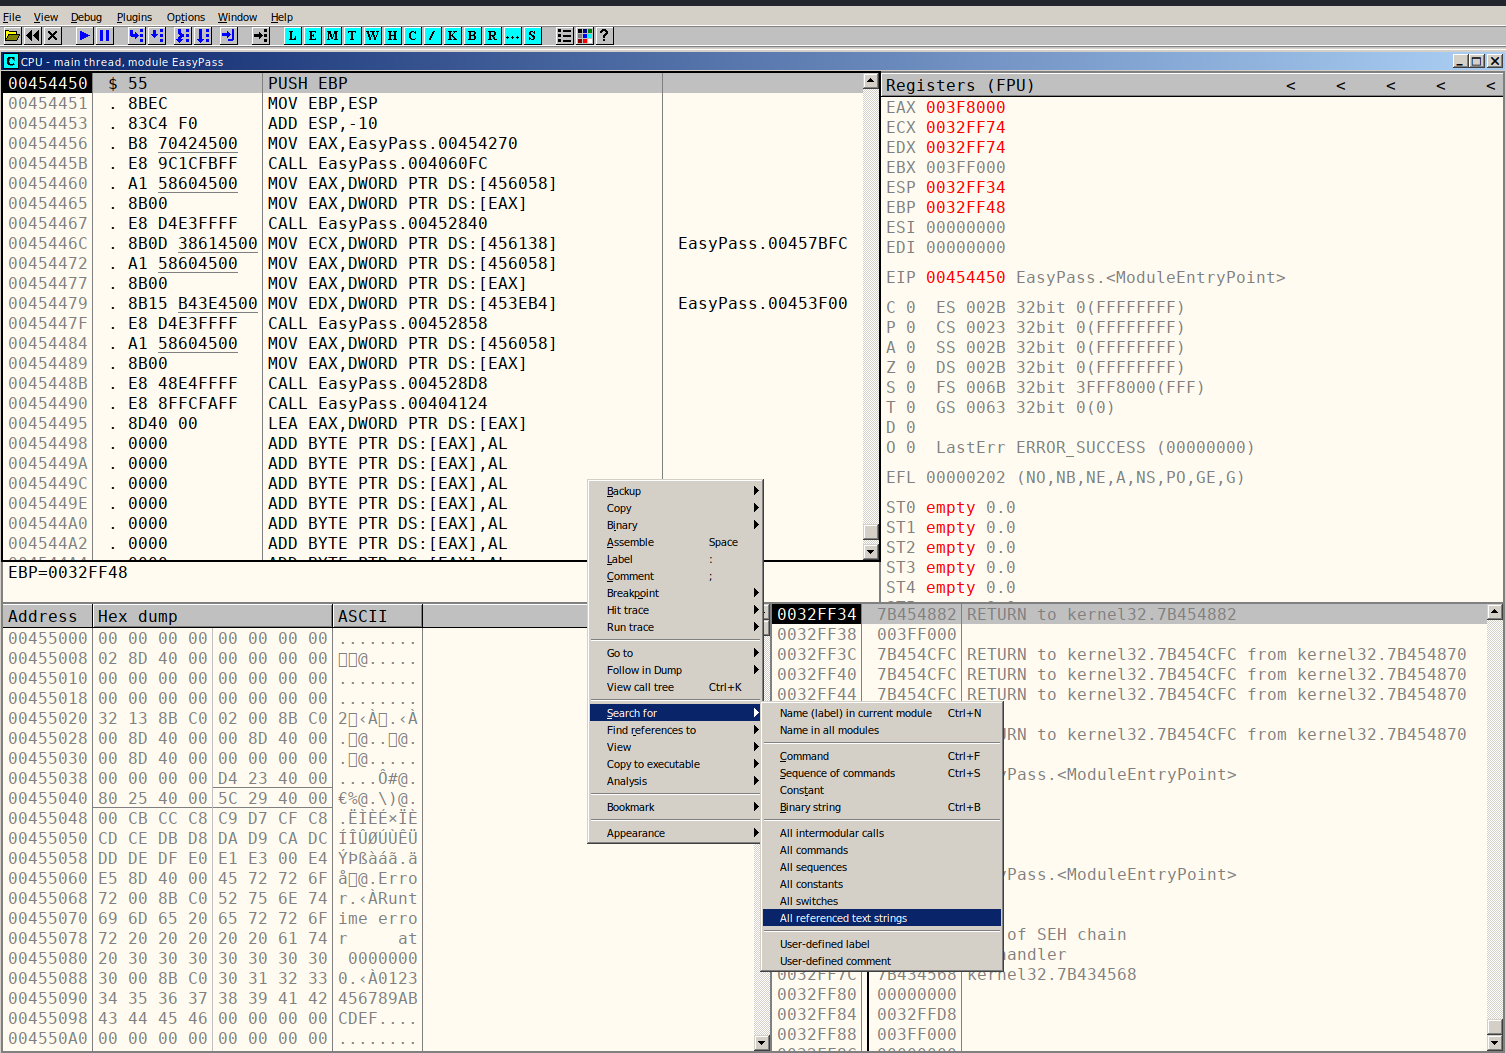The width and height of the screenshot is (1506, 1053).
Task: Expand the Bookmark submenu
Action: click(676, 807)
